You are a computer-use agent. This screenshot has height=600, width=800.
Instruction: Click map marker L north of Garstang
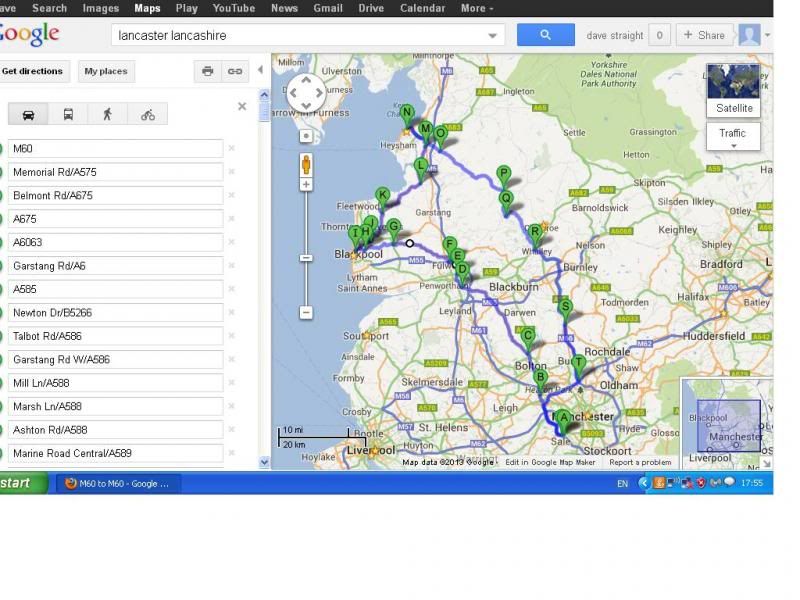point(420,170)
